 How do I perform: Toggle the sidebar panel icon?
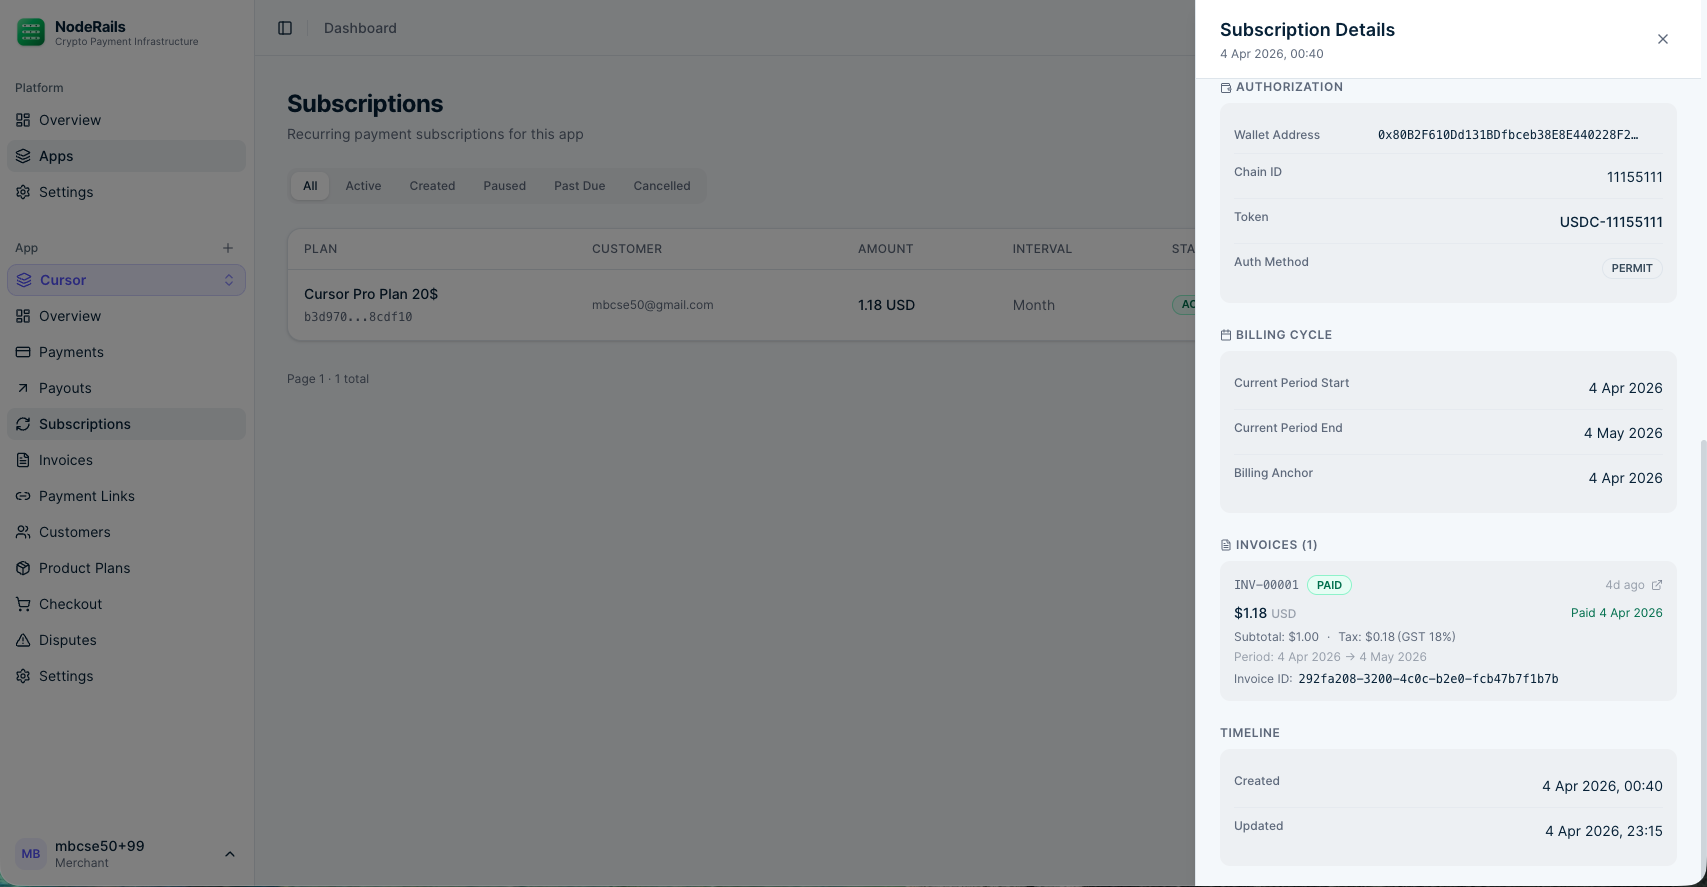(285, 28)
